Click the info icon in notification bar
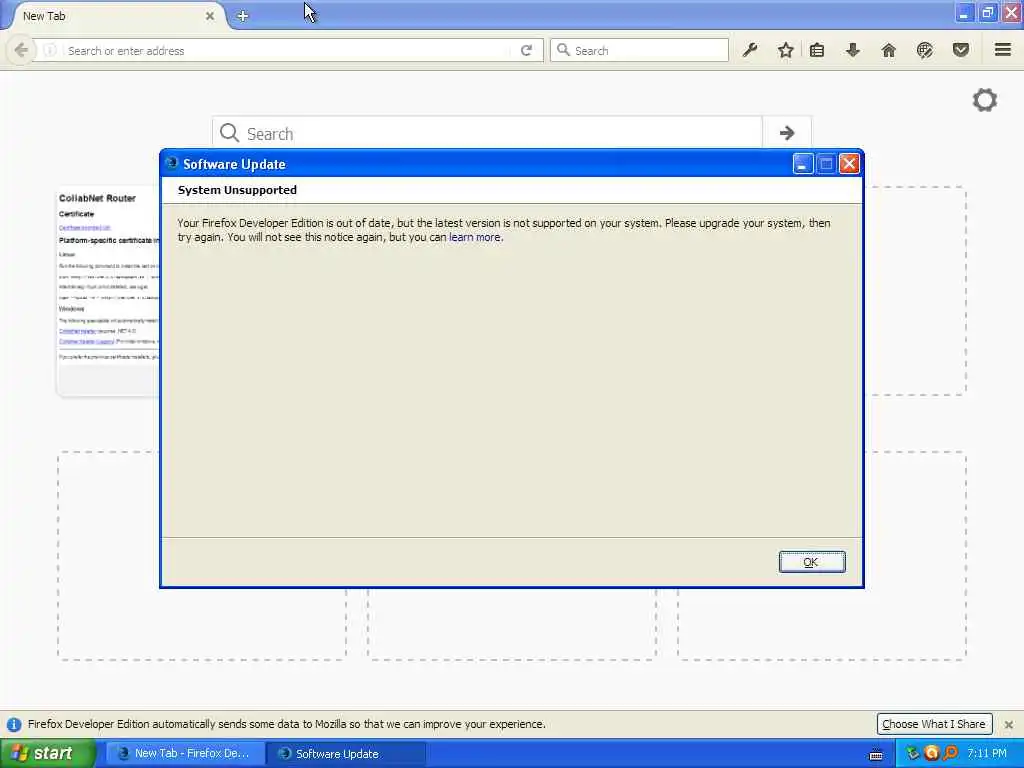Image resolution: width=1024 pixels, height=768 pixels. 14,724
